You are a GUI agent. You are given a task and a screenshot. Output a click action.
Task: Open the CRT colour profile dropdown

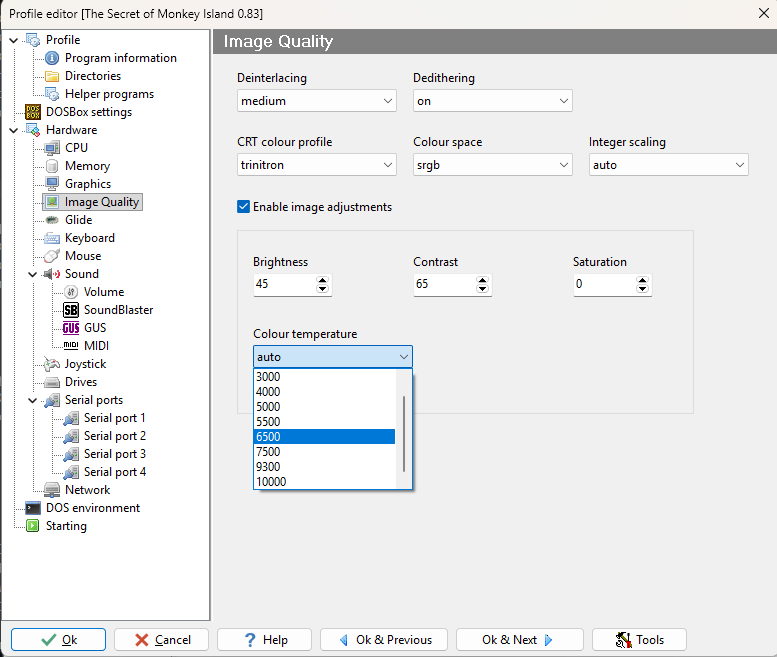317,165
